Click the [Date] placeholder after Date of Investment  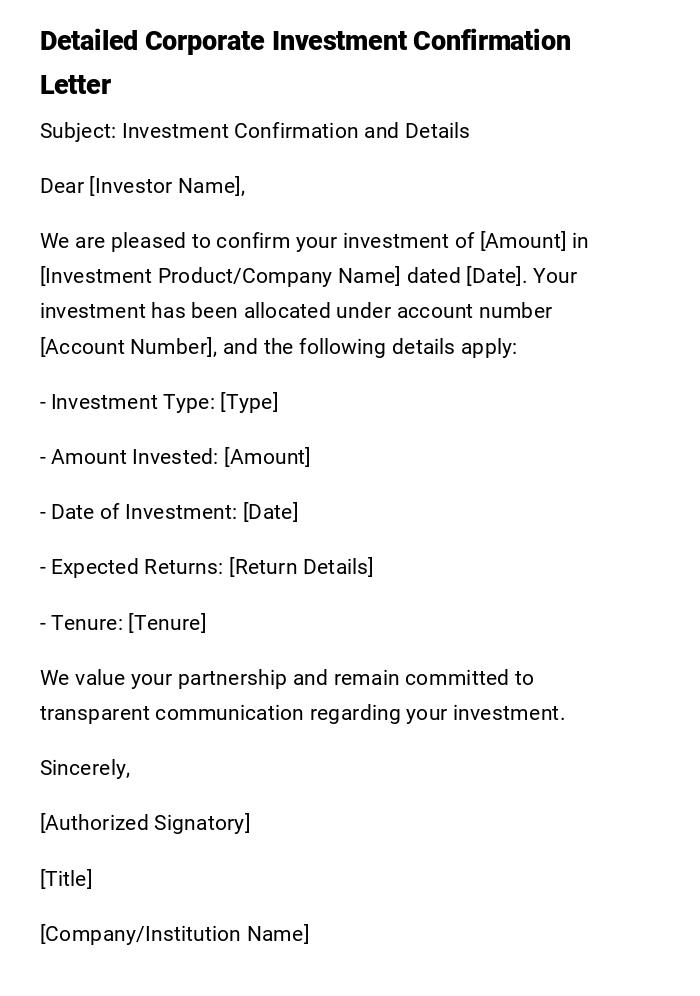click(x=270, y=512)
